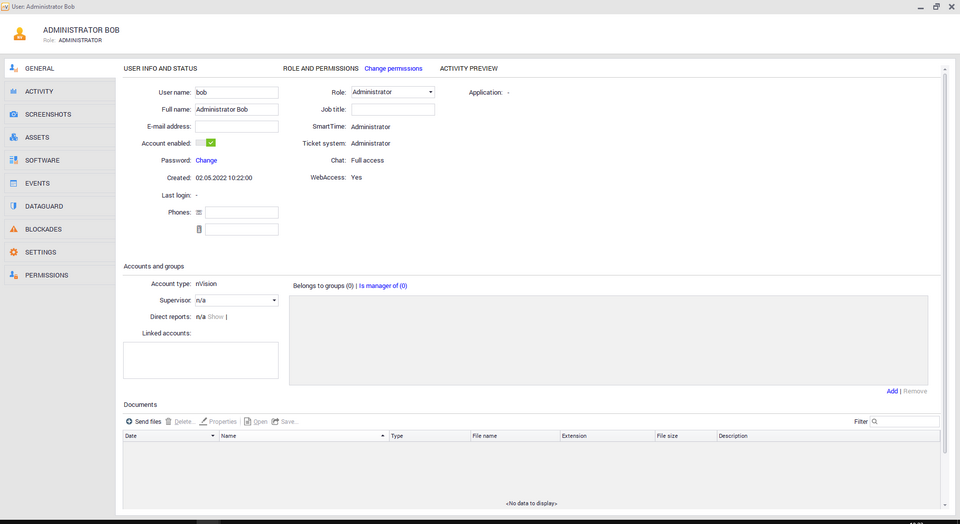Open the Blockades warning section
960x524 pixels.
tap(43, 229)
